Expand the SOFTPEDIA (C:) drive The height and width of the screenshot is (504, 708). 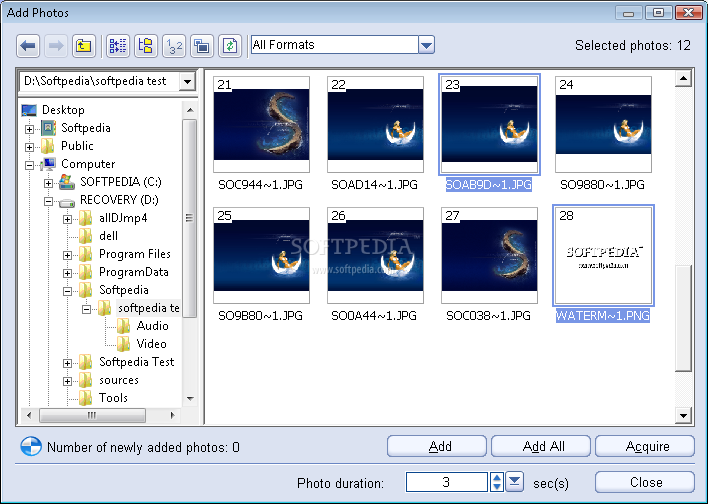tap(48, 183)
